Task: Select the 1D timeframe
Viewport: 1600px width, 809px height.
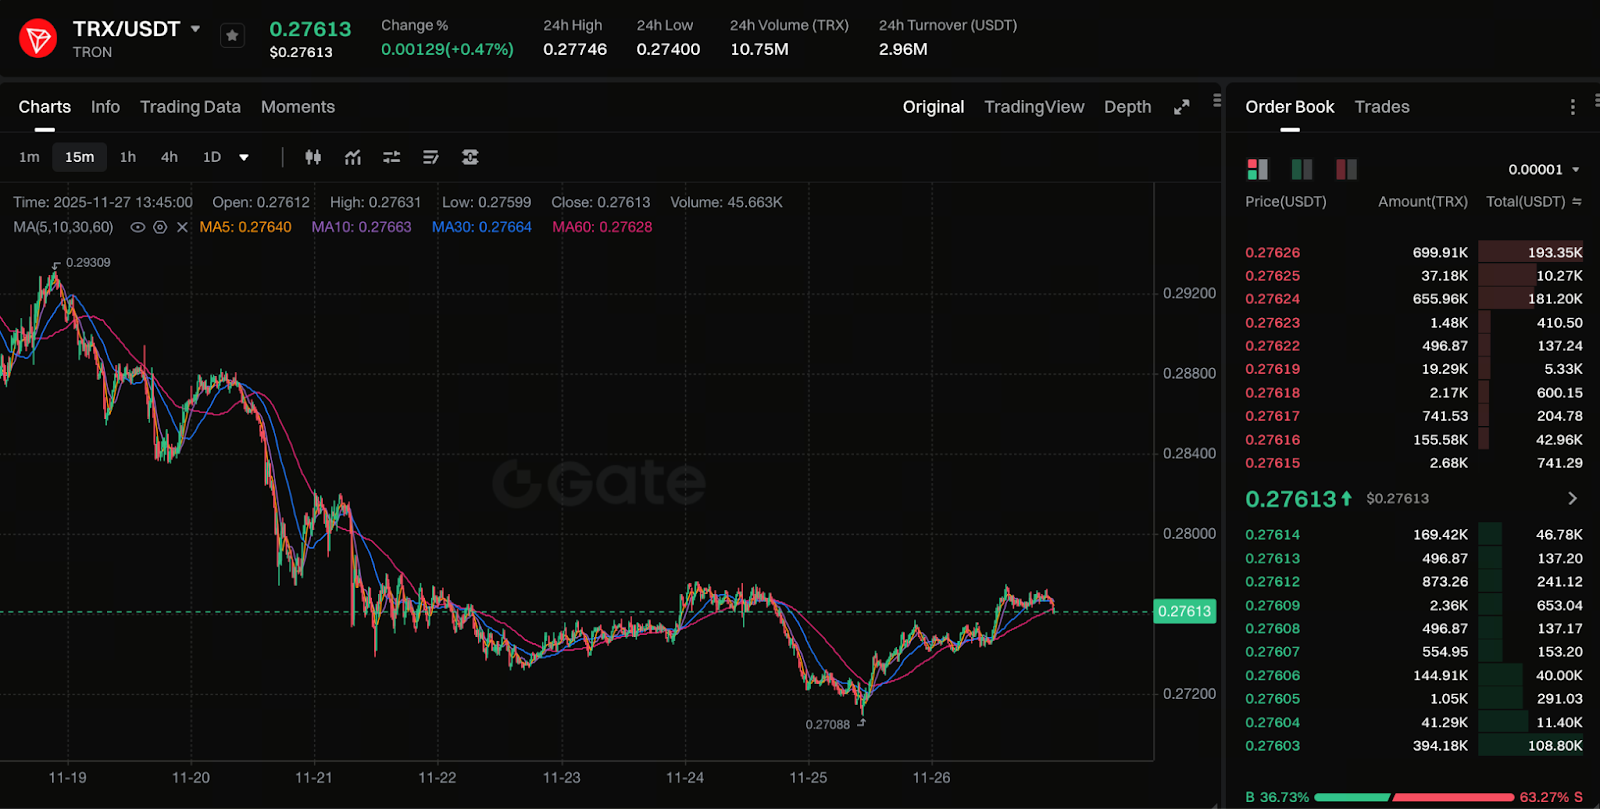Action: tap(212, 157)
